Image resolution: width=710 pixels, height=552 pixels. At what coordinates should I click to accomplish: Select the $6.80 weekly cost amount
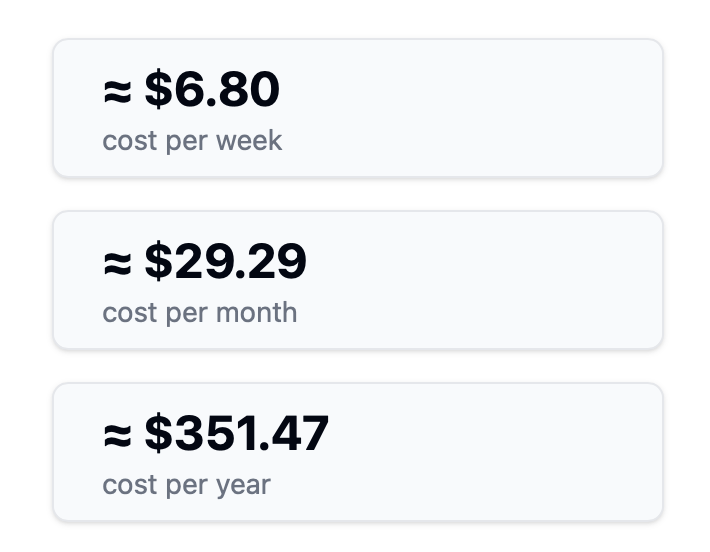click(x=211, y=90)
